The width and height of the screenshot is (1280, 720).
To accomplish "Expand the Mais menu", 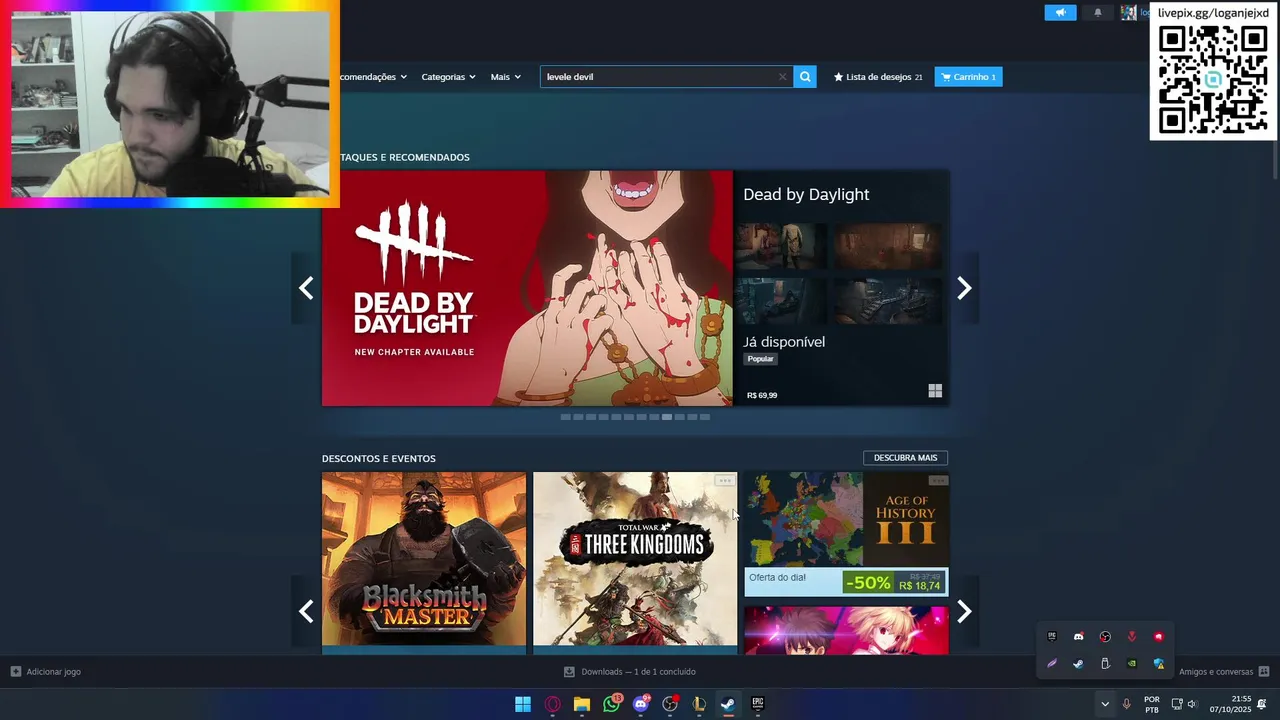I will (x=505, y=77).
